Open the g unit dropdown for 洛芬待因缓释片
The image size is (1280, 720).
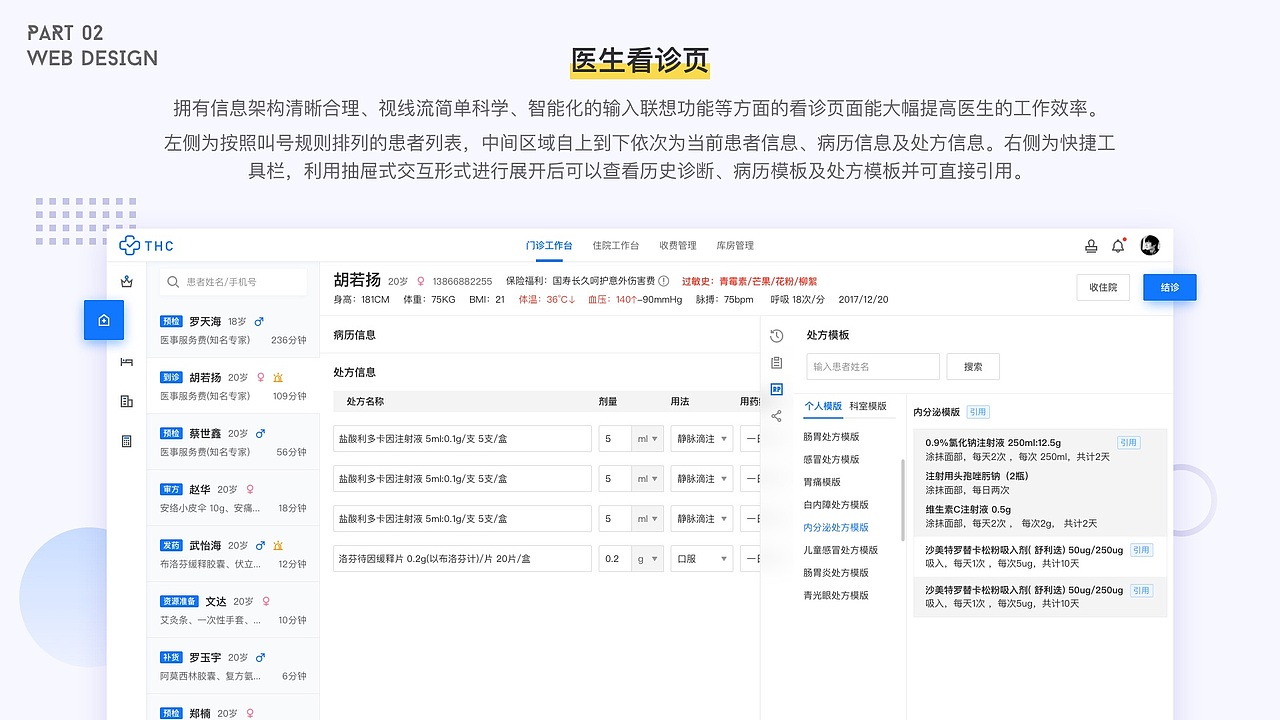(x=647, y=559)
